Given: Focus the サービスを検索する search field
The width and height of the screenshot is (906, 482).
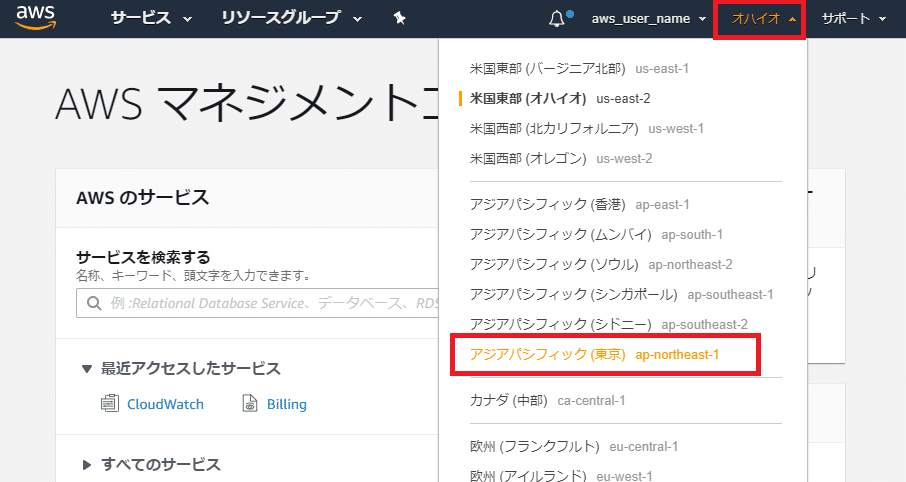Looking at the screenshot, I should coord(258,303).
